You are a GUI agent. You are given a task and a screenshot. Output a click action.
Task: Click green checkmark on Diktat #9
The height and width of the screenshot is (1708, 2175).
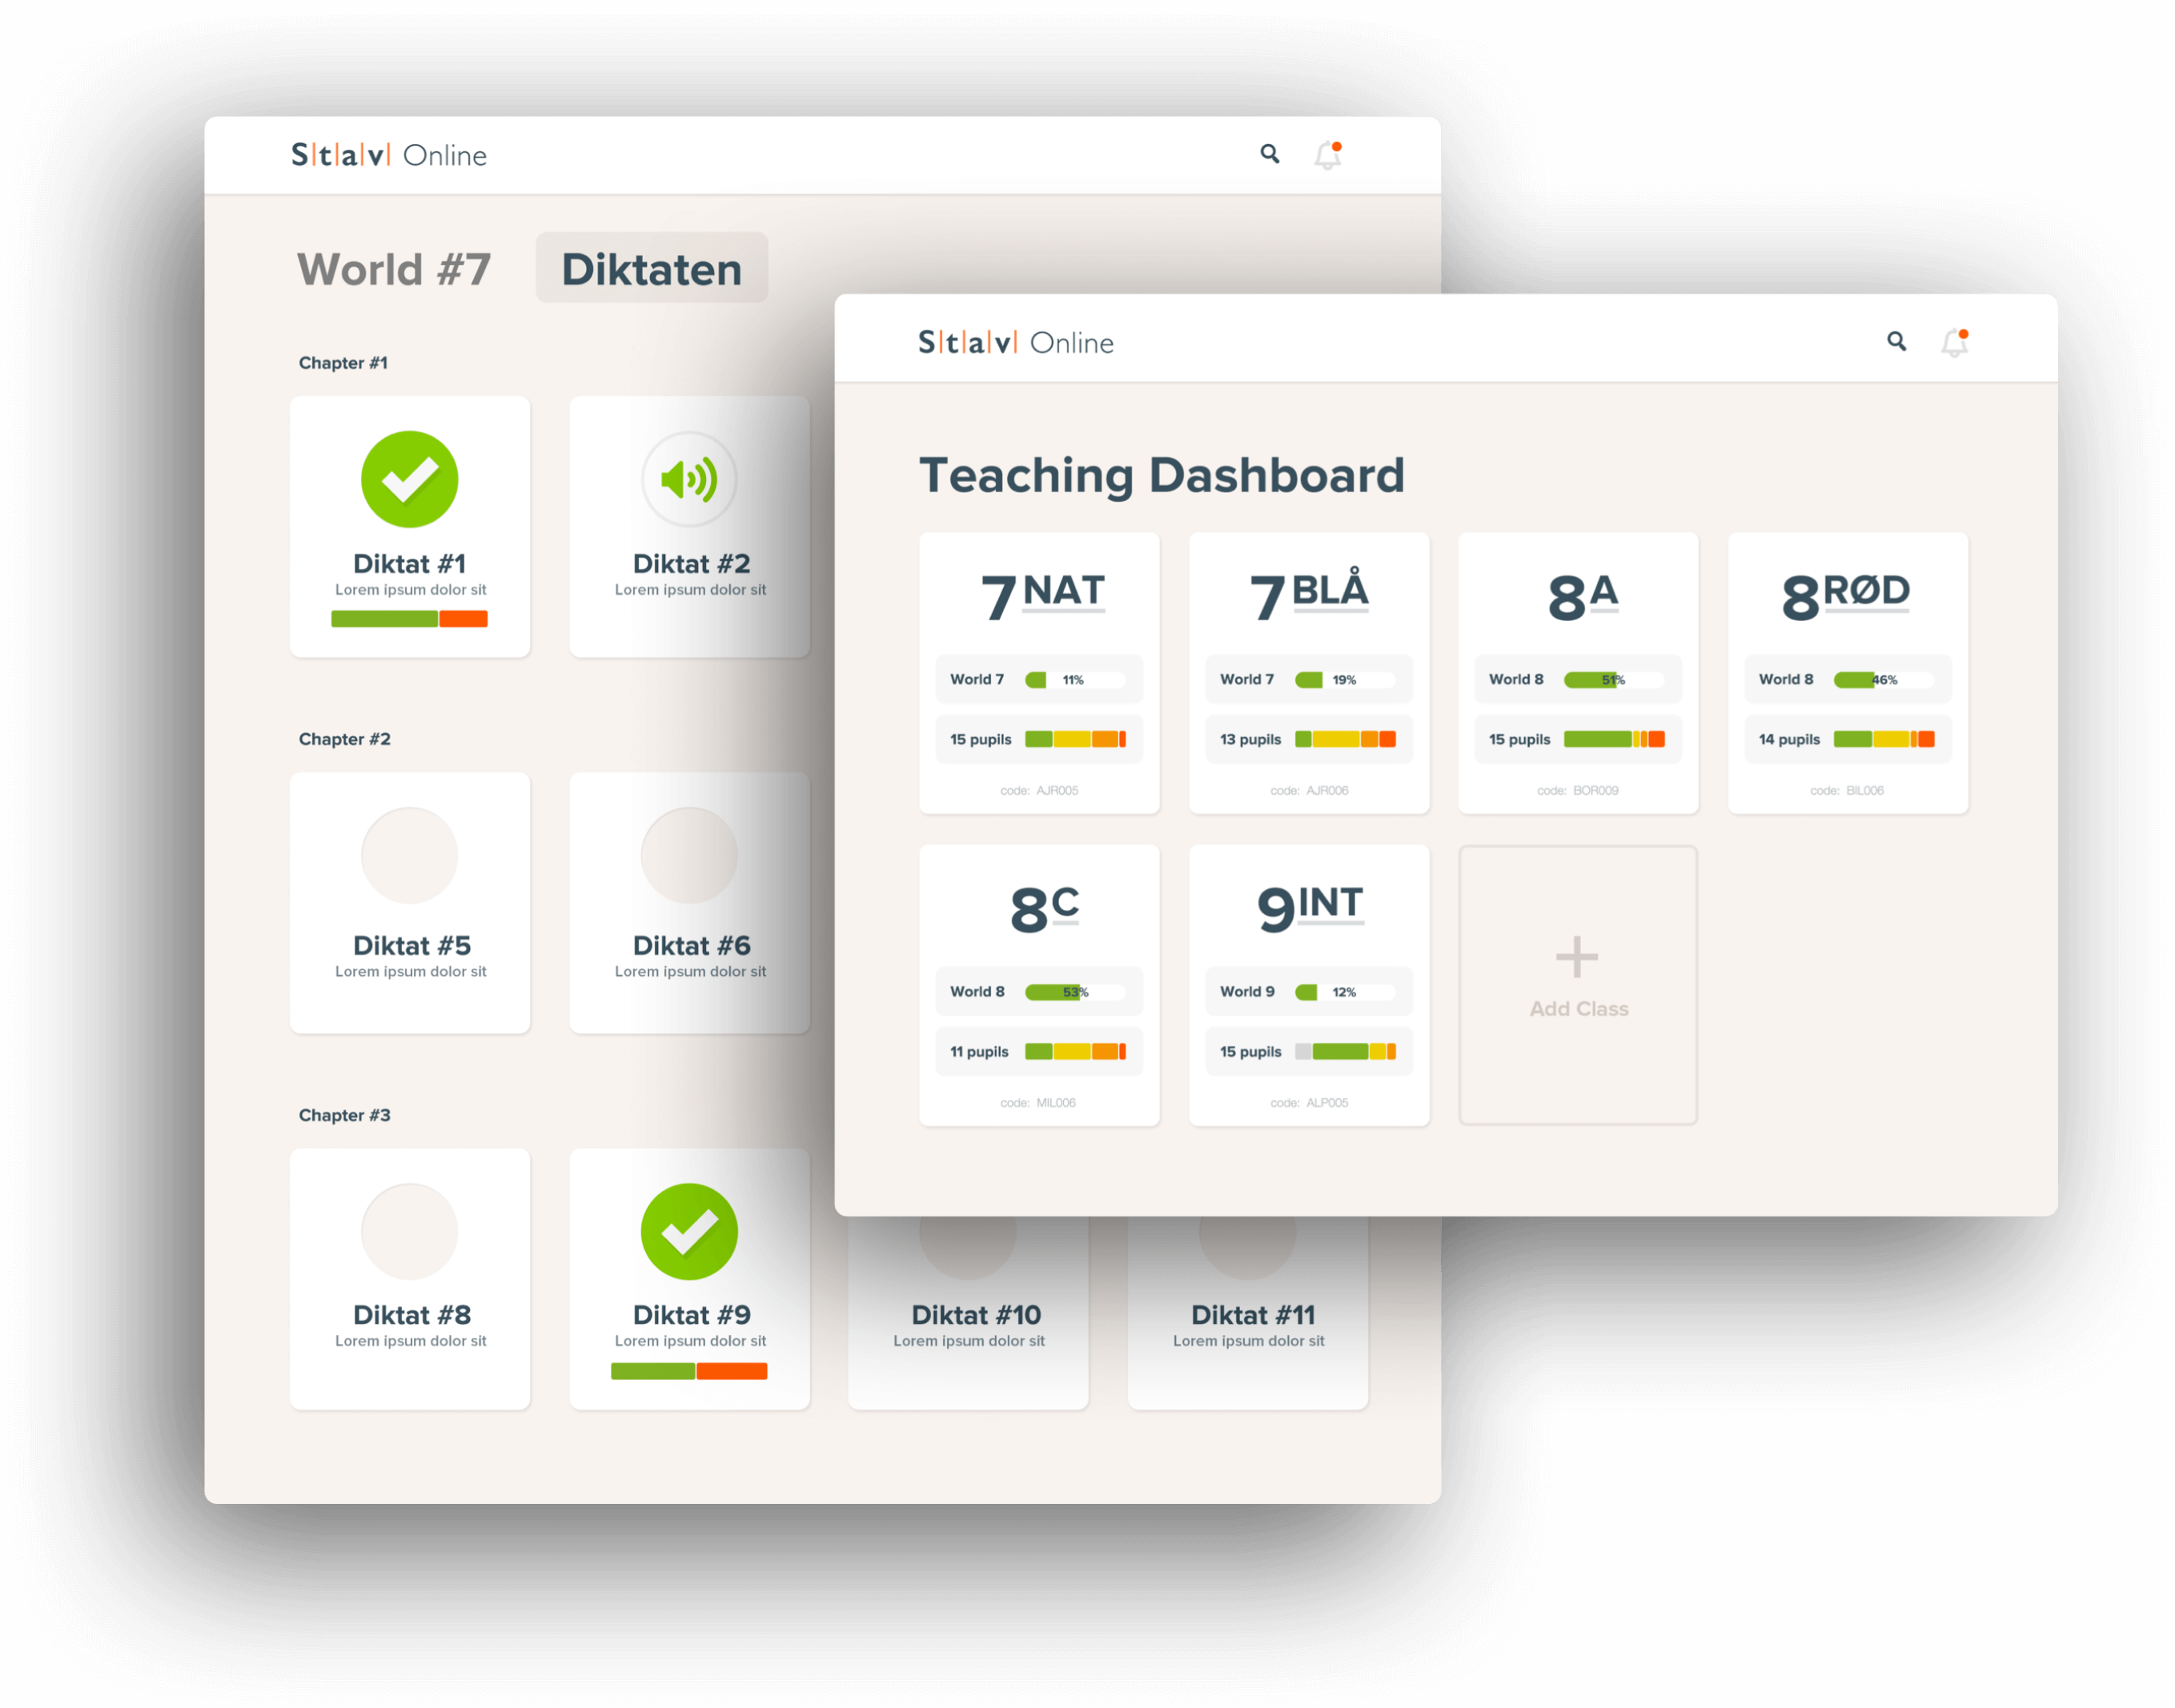(x=689, y=1232)
